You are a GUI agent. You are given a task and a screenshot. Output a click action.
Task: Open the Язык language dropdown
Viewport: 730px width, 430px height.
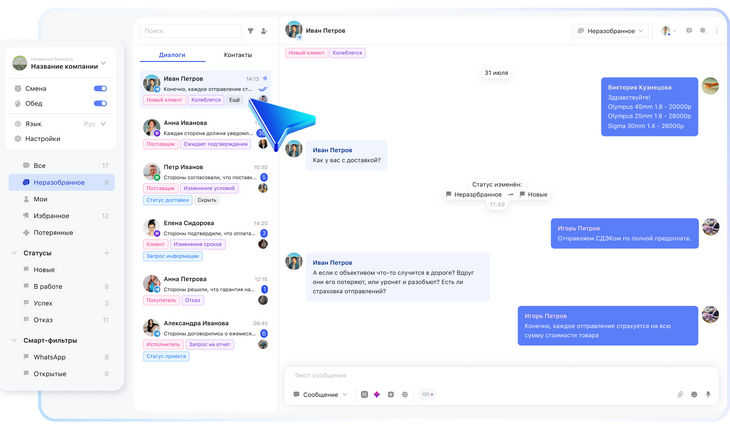tap(95, 124)
